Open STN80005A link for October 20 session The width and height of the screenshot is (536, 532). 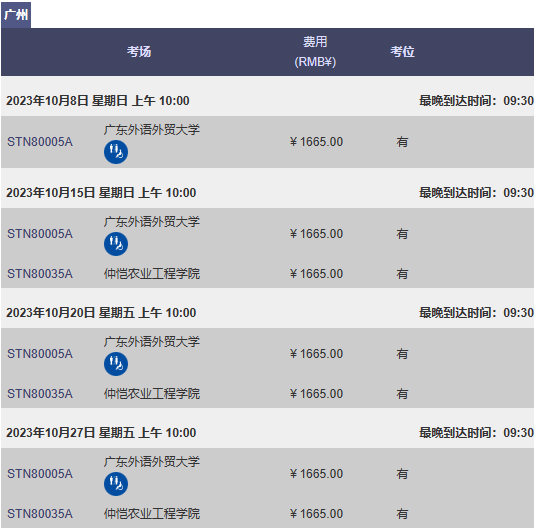[40, 354]
